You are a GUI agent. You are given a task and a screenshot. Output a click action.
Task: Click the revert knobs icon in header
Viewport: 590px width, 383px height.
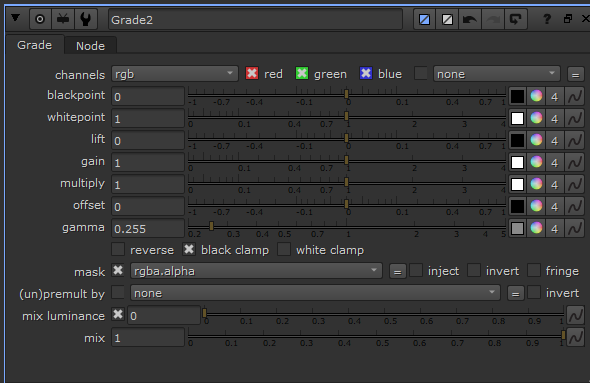[515, 19]
